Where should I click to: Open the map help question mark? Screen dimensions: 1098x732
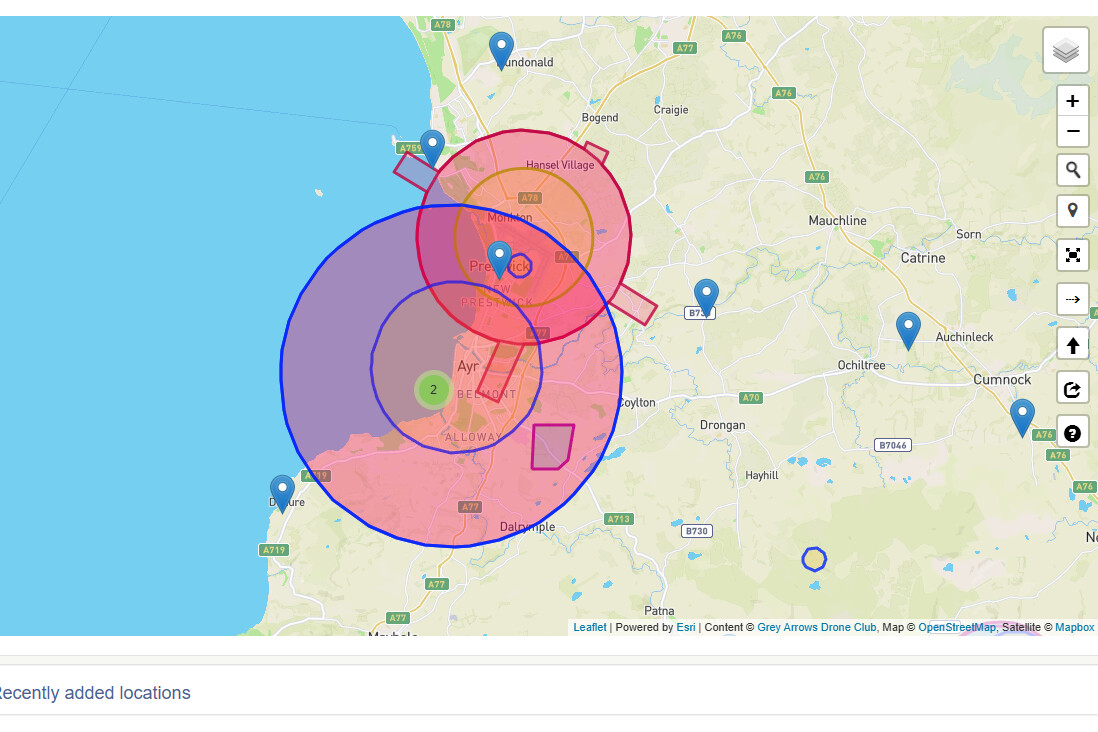tap(1072, 433)
